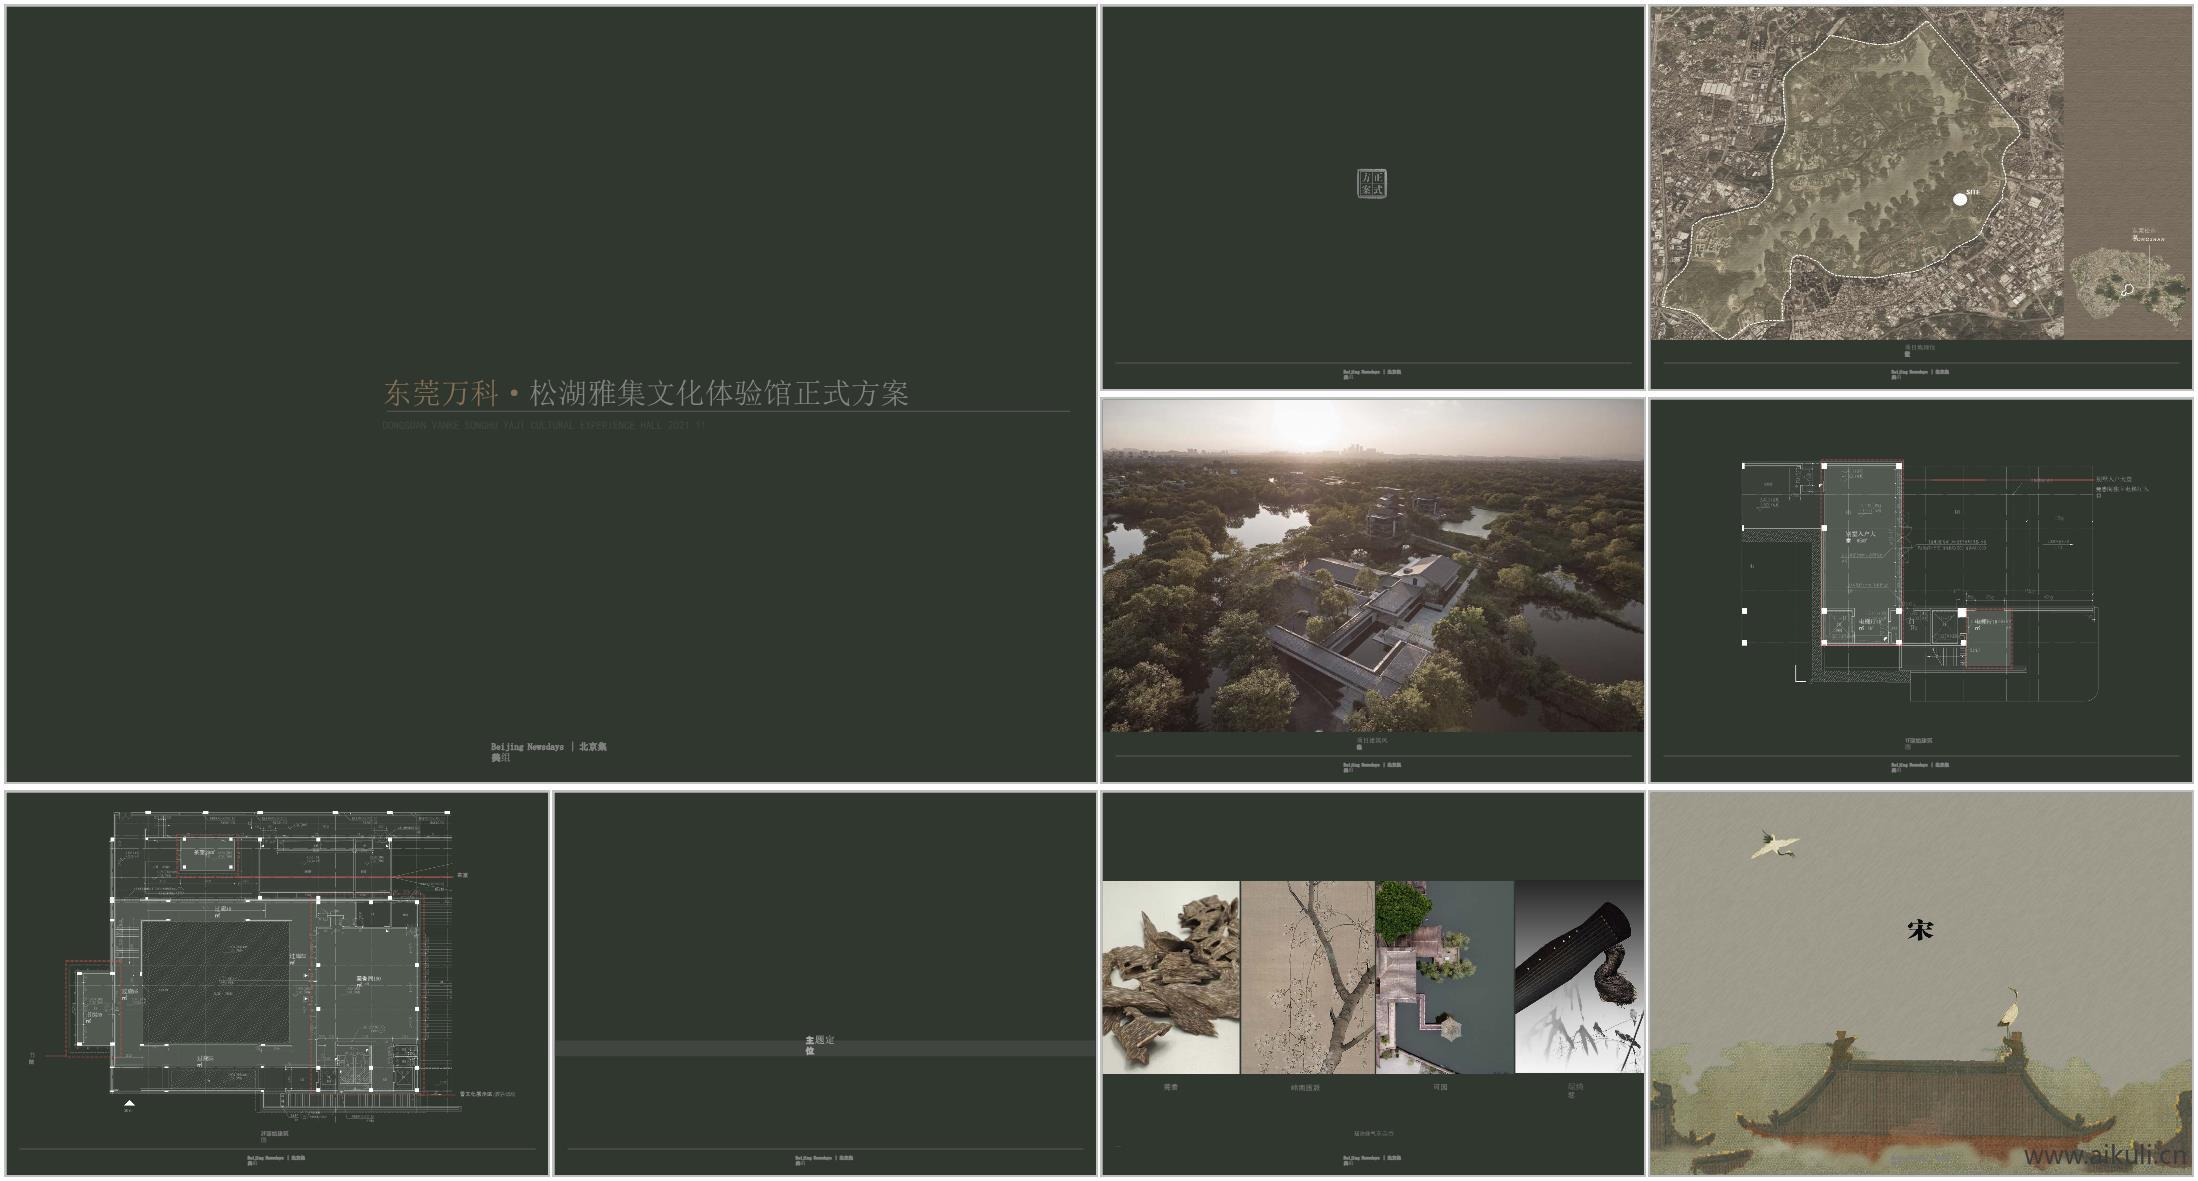Select the 主题定位 section divider bar
Screen dimensions: 2198x1181
click(824, 1048)
